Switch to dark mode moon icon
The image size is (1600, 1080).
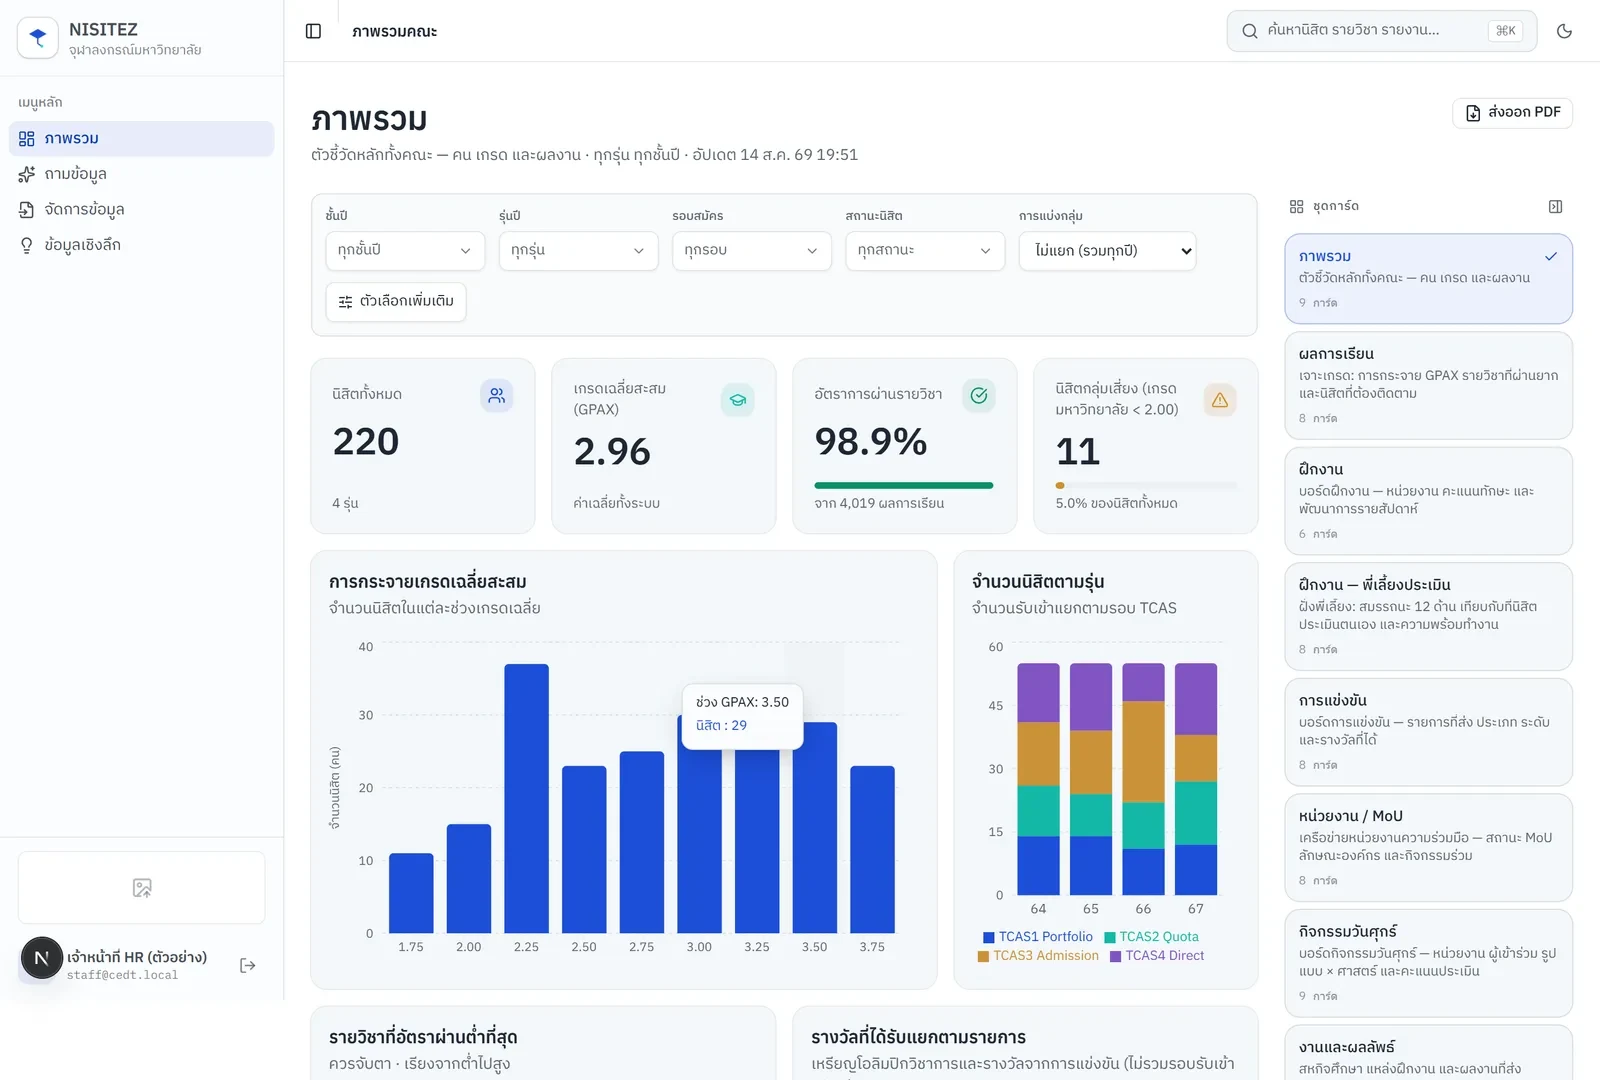(1564, 31)
